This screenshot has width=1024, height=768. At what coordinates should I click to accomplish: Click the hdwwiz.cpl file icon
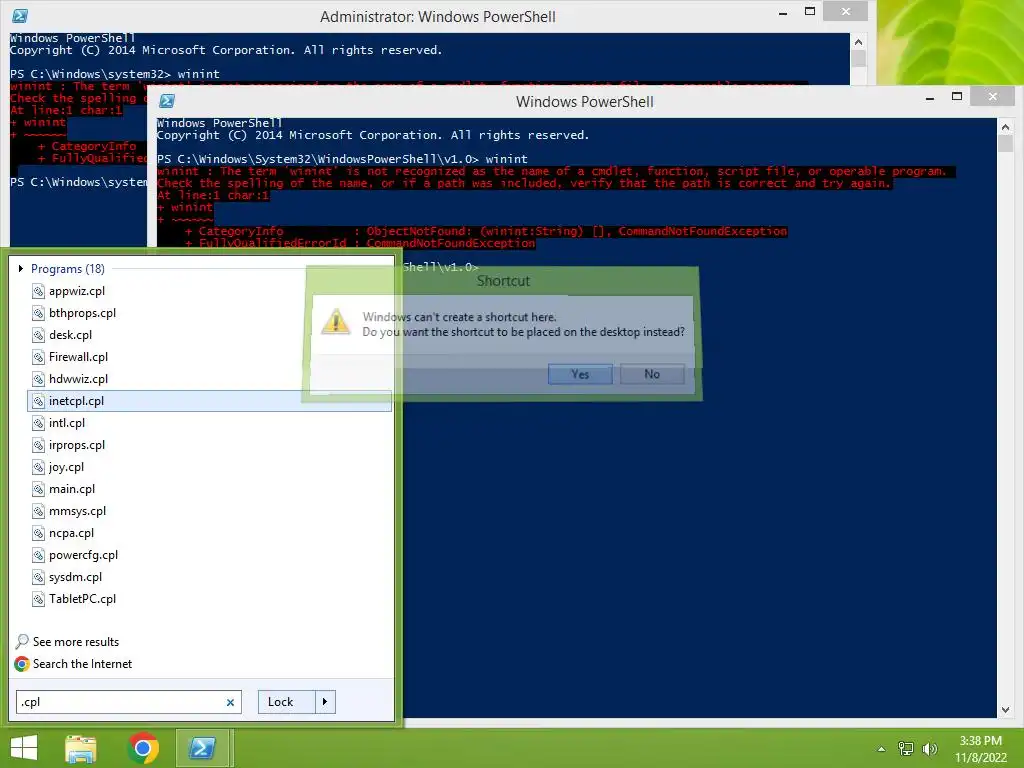pyautogui.click(x=39, y=379)
